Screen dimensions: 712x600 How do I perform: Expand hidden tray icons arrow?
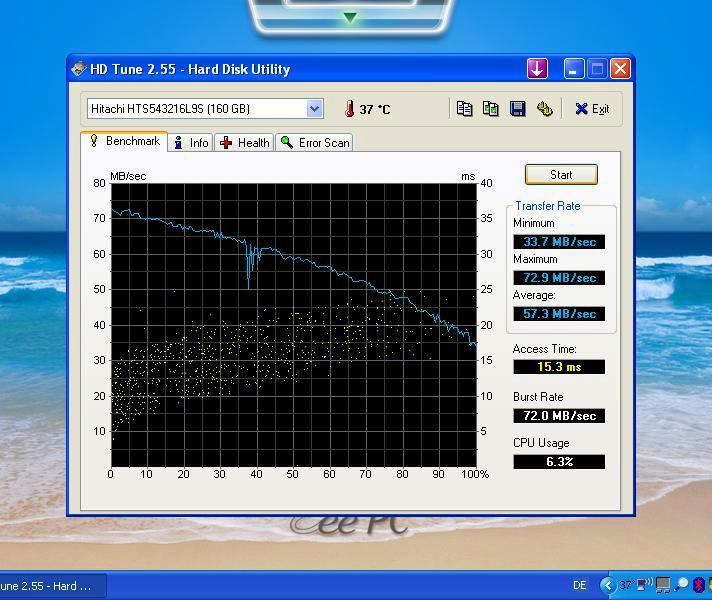[x=608, y=585]
